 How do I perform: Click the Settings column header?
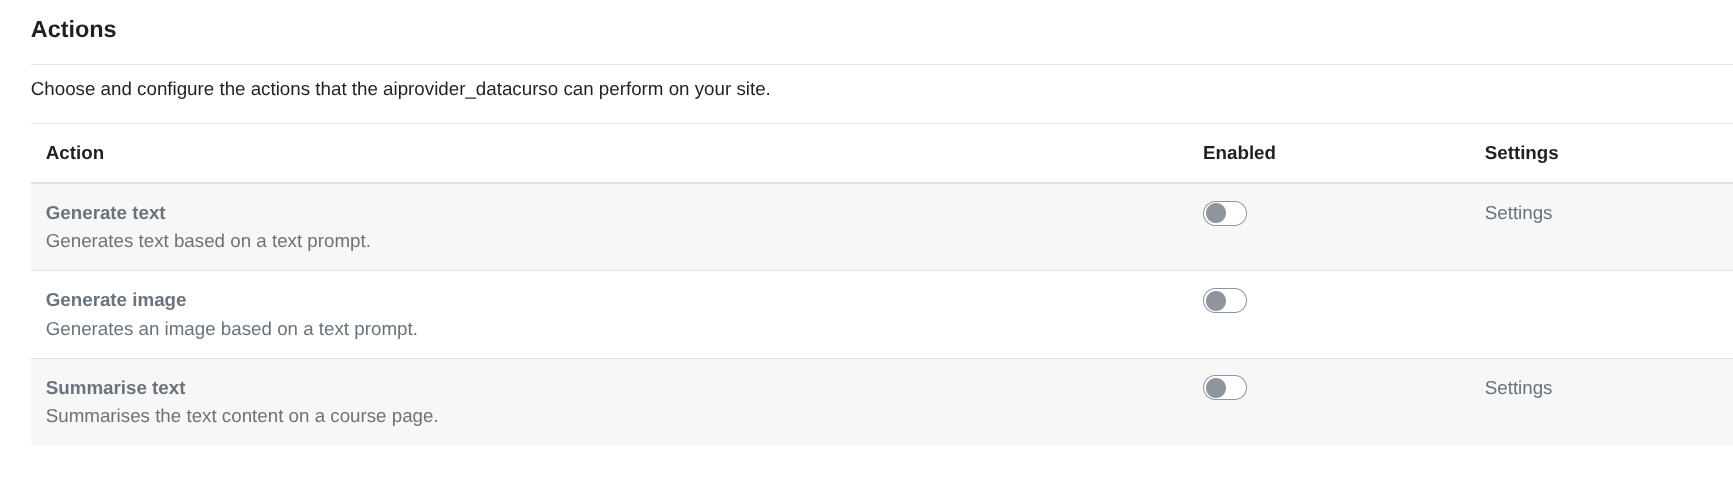tap(1520, 153)
